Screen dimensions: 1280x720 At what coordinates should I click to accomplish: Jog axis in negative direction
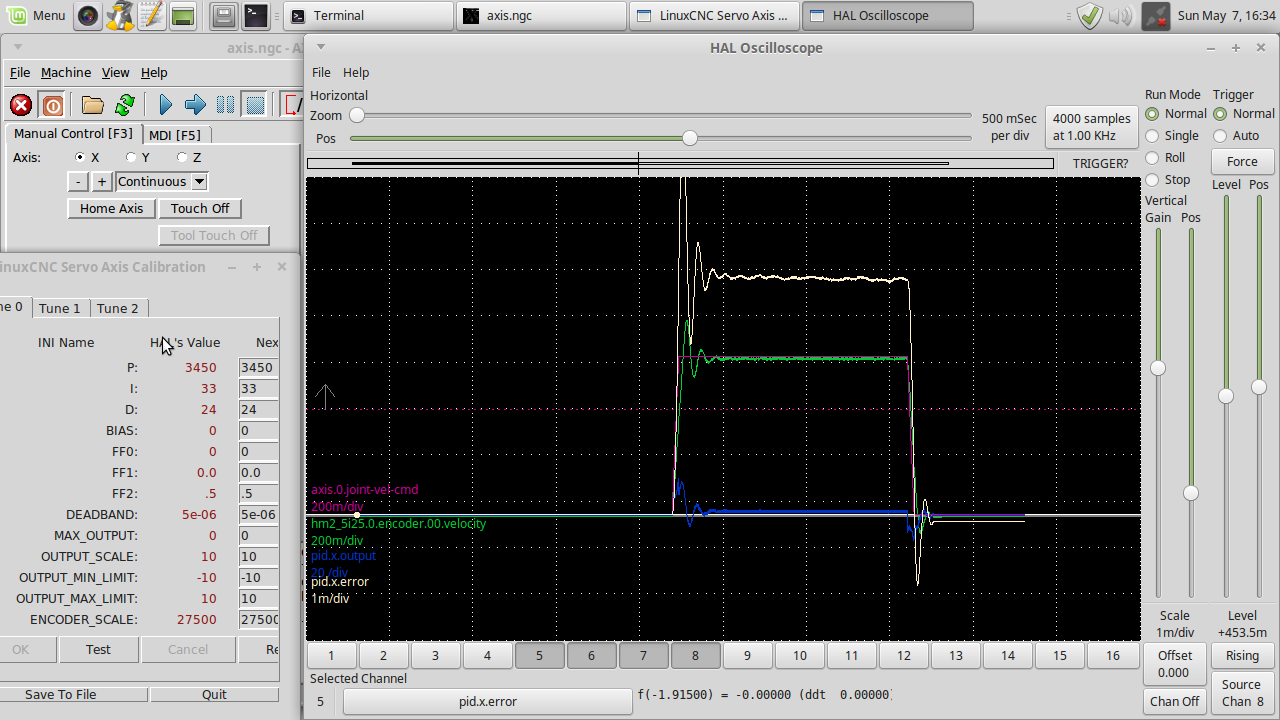click(x=78, y=181)
